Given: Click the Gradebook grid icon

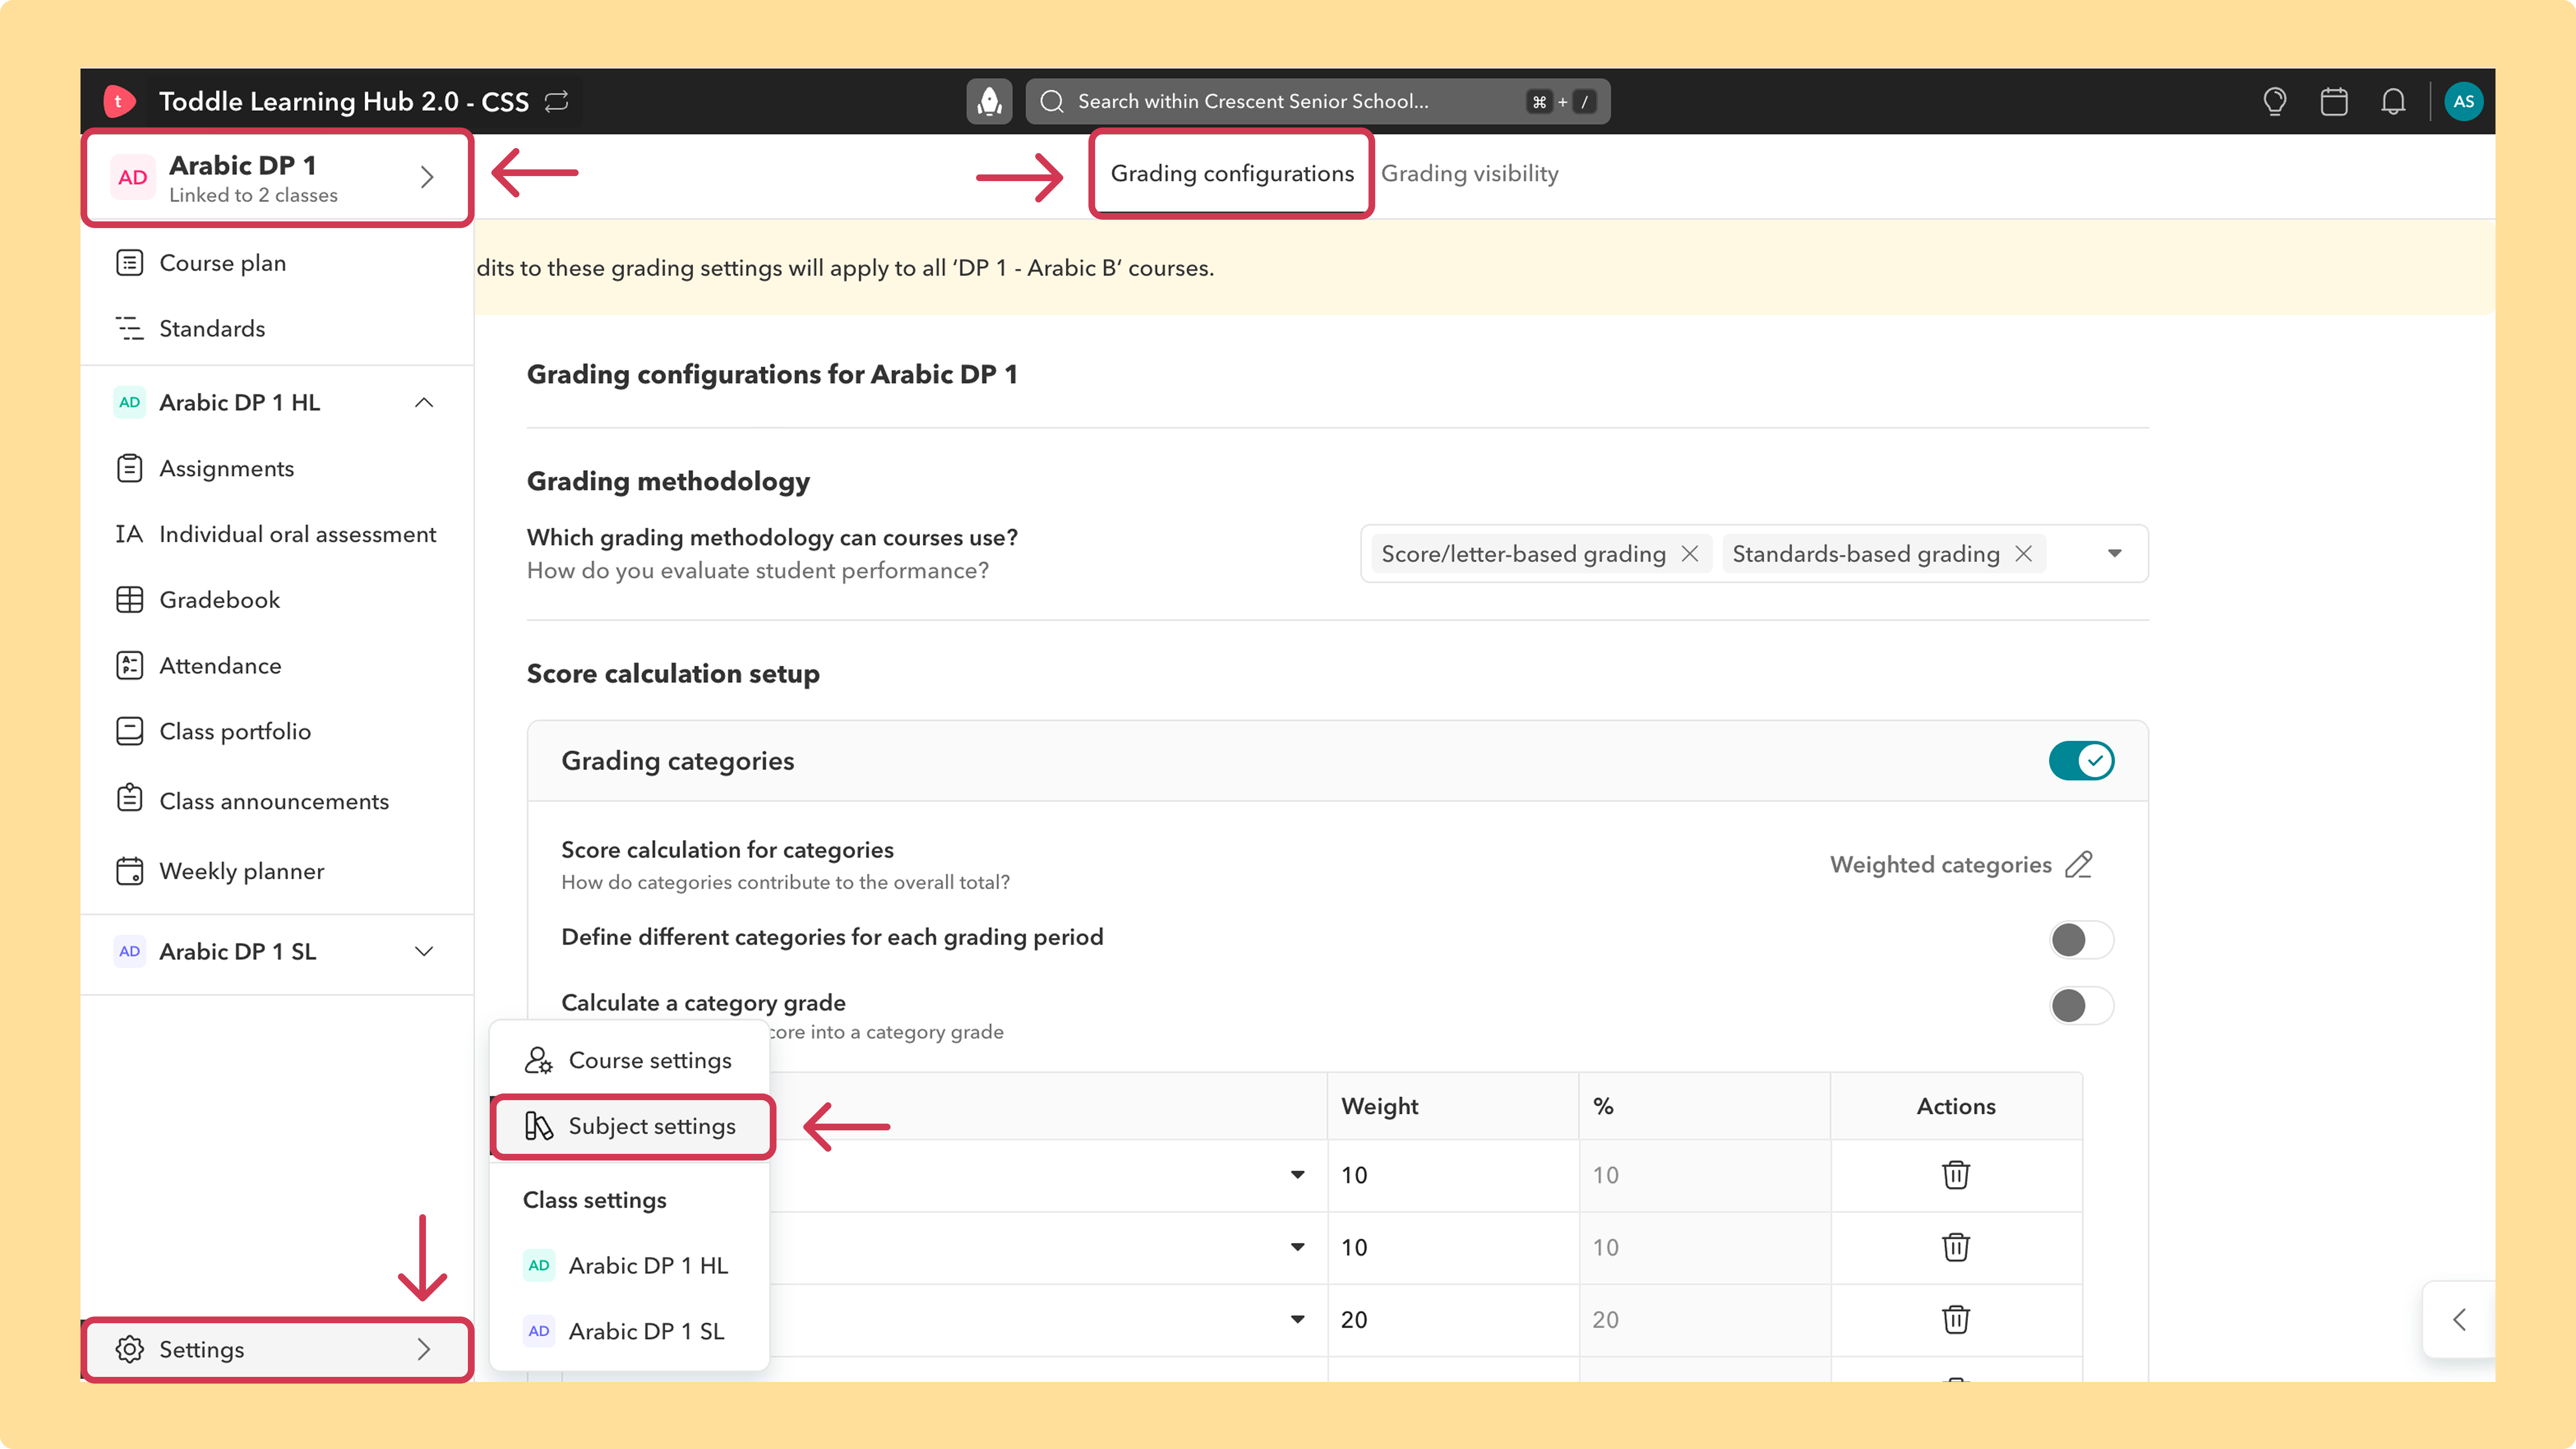Looking at the screenshot, I should click(x=129, y=600).
